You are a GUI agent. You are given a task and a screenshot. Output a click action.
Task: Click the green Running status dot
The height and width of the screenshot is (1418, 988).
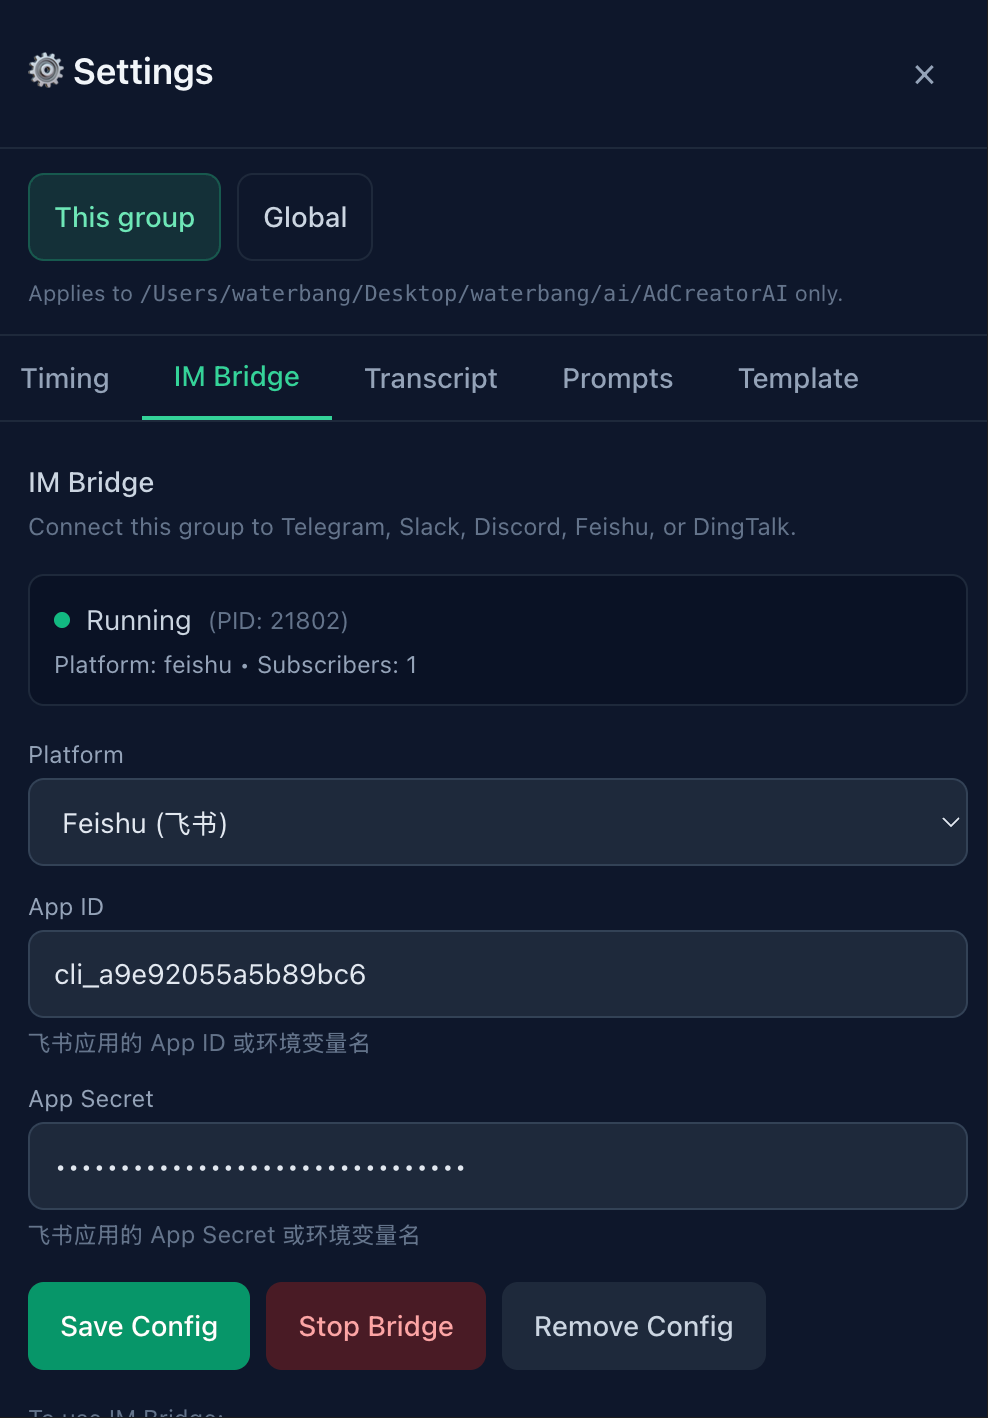(61, 620)
